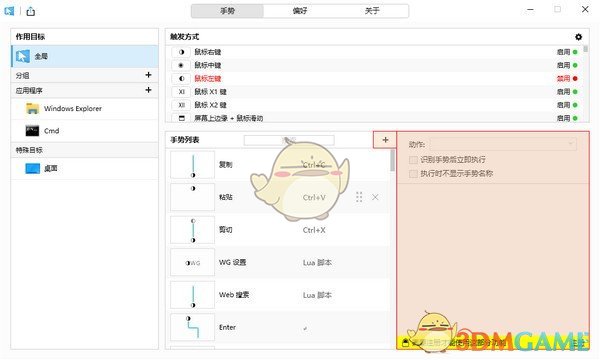Click the X2 mouse button icon
Viewport: 600px width, 360px height.
point(181,105)
